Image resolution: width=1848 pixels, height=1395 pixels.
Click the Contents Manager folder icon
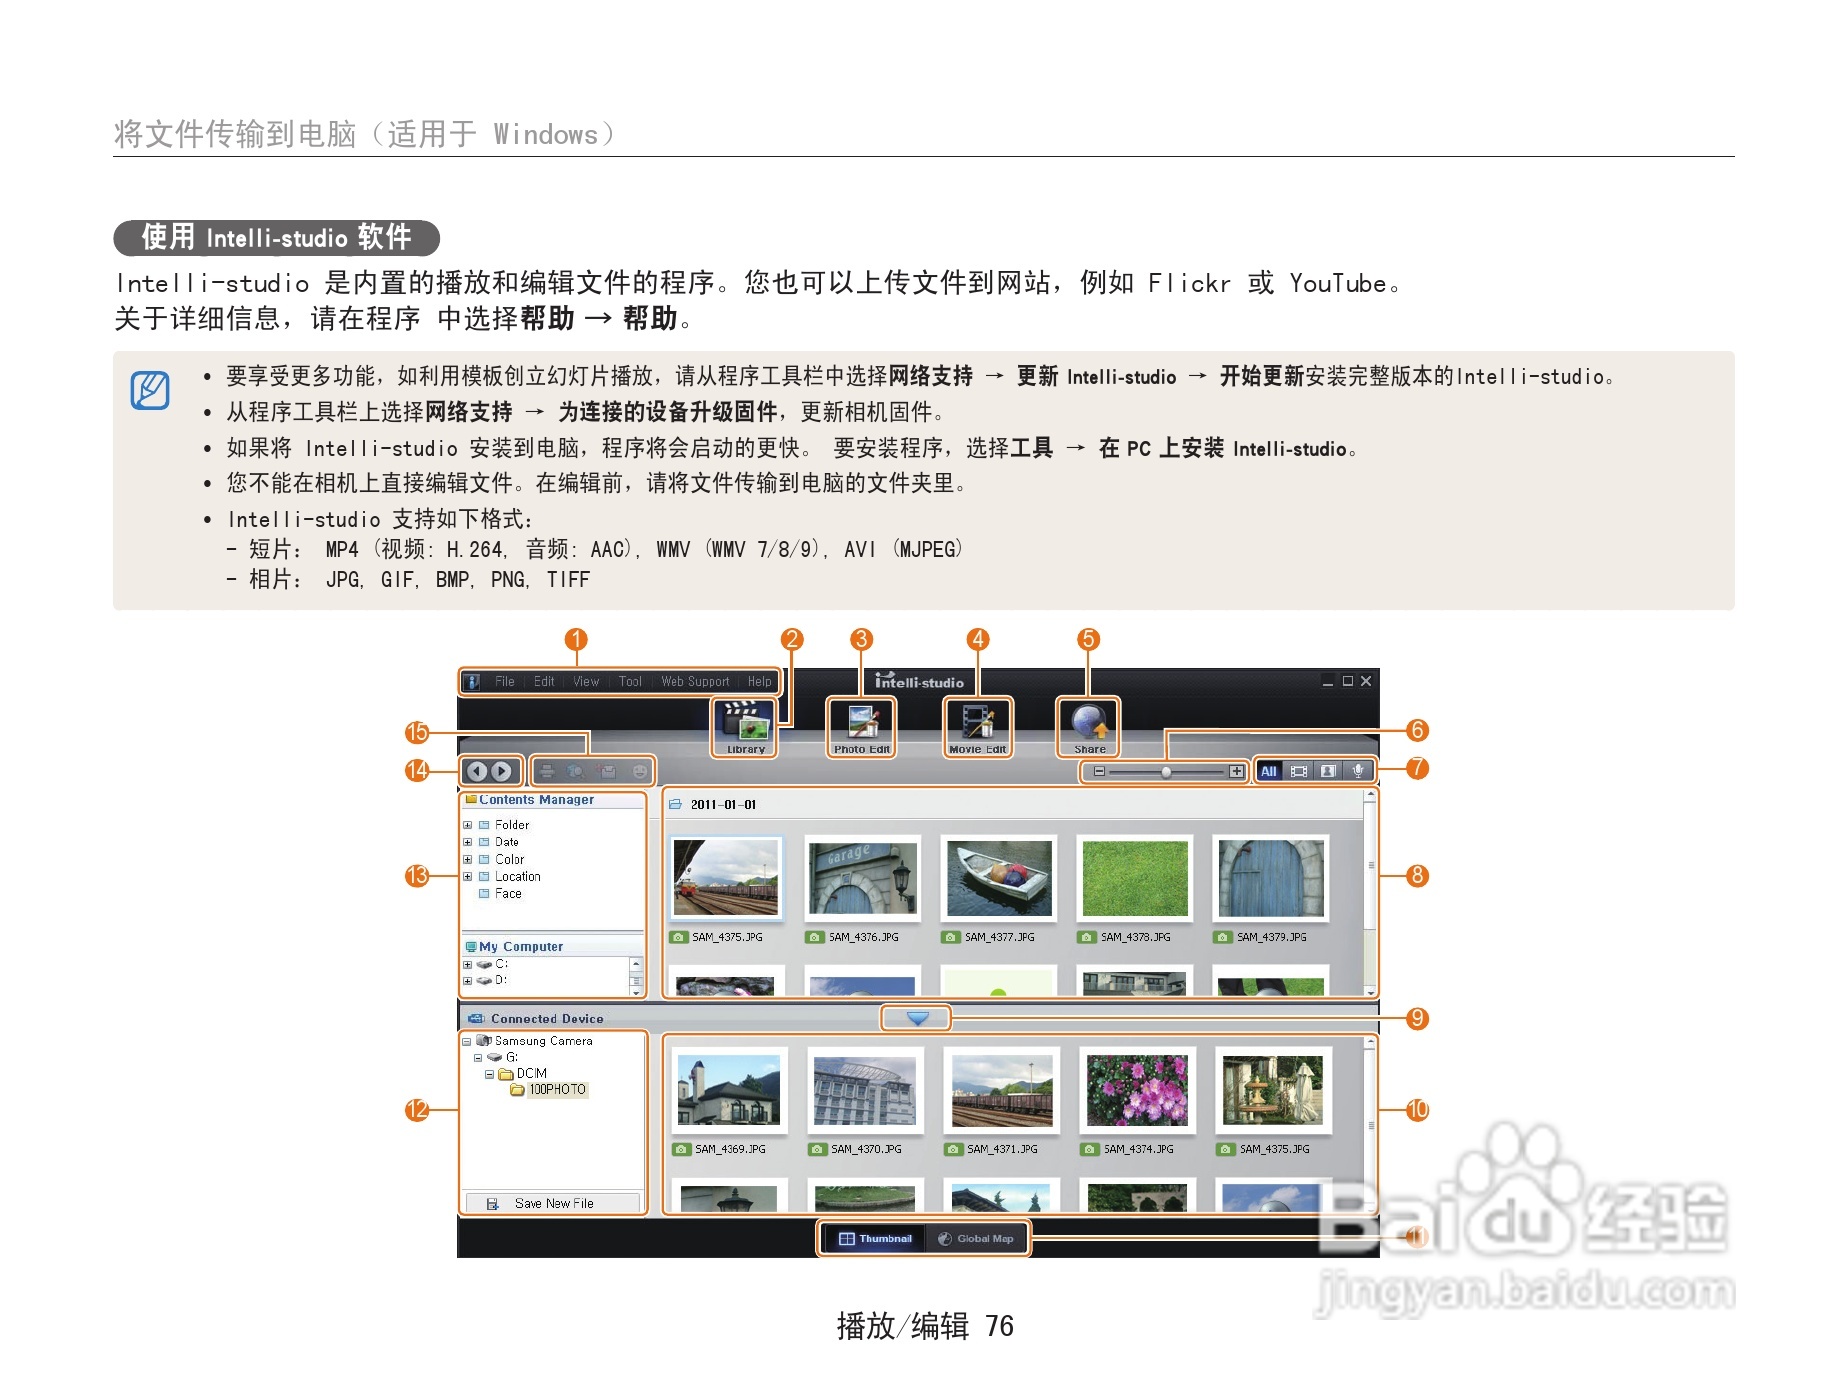pos(471,799)
